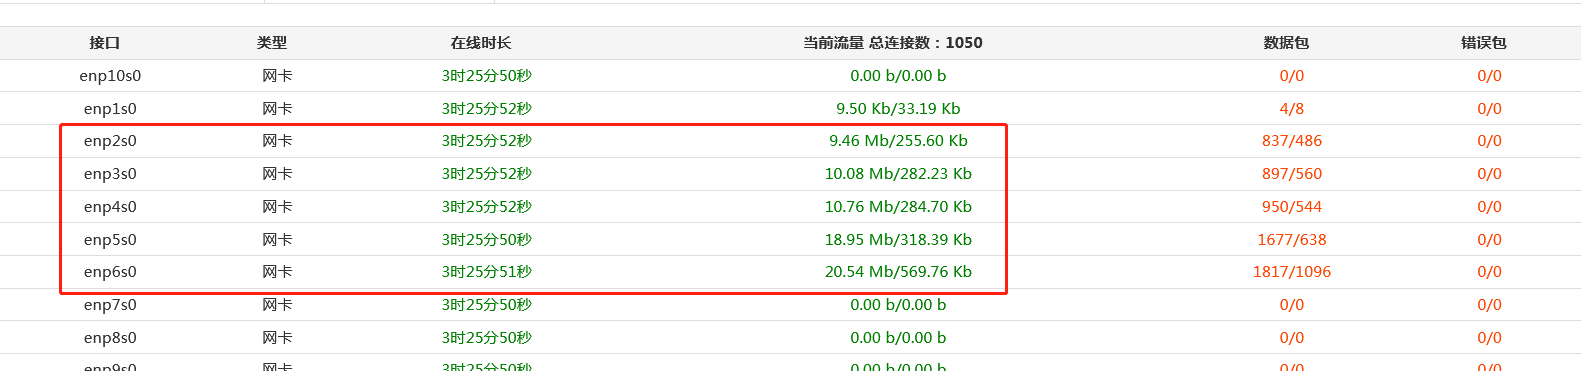Sort by the 在线时长 column header
Image resolution: width=1581 pixels, height=371 pixels.
tap(481, 43)
